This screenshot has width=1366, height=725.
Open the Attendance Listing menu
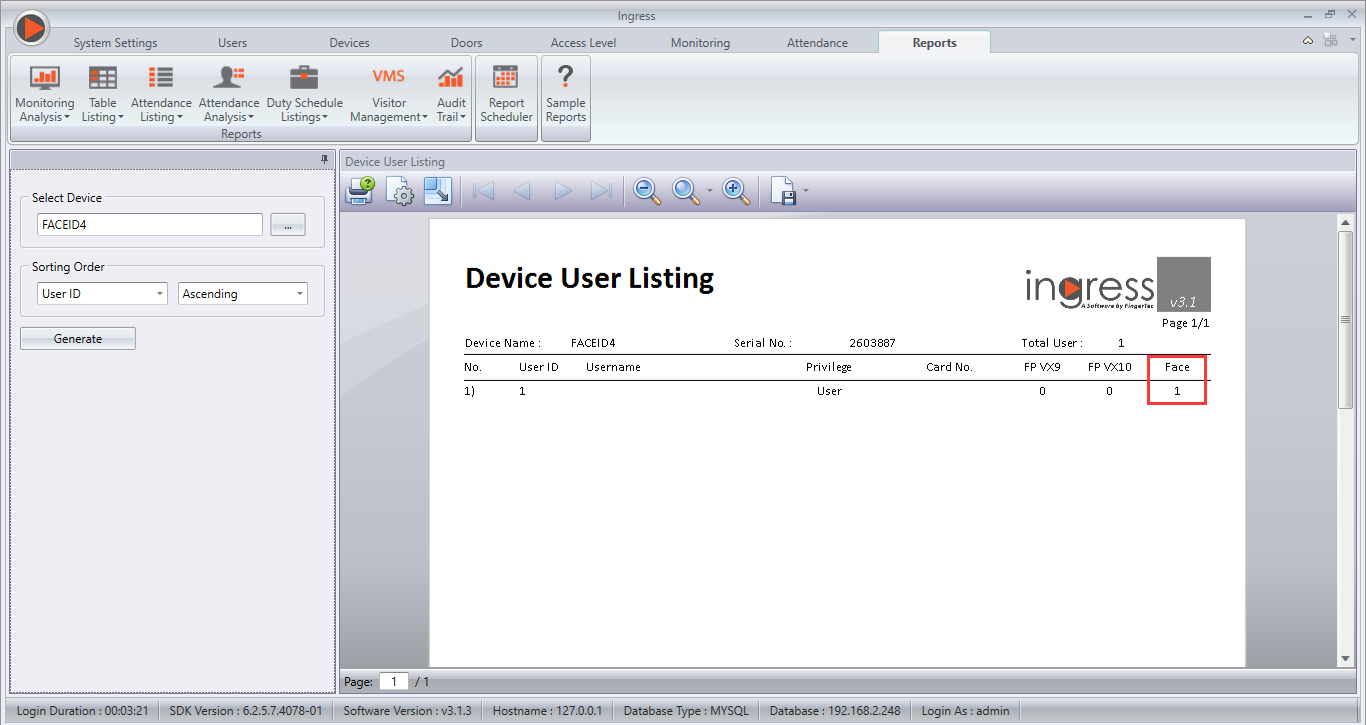161,95
